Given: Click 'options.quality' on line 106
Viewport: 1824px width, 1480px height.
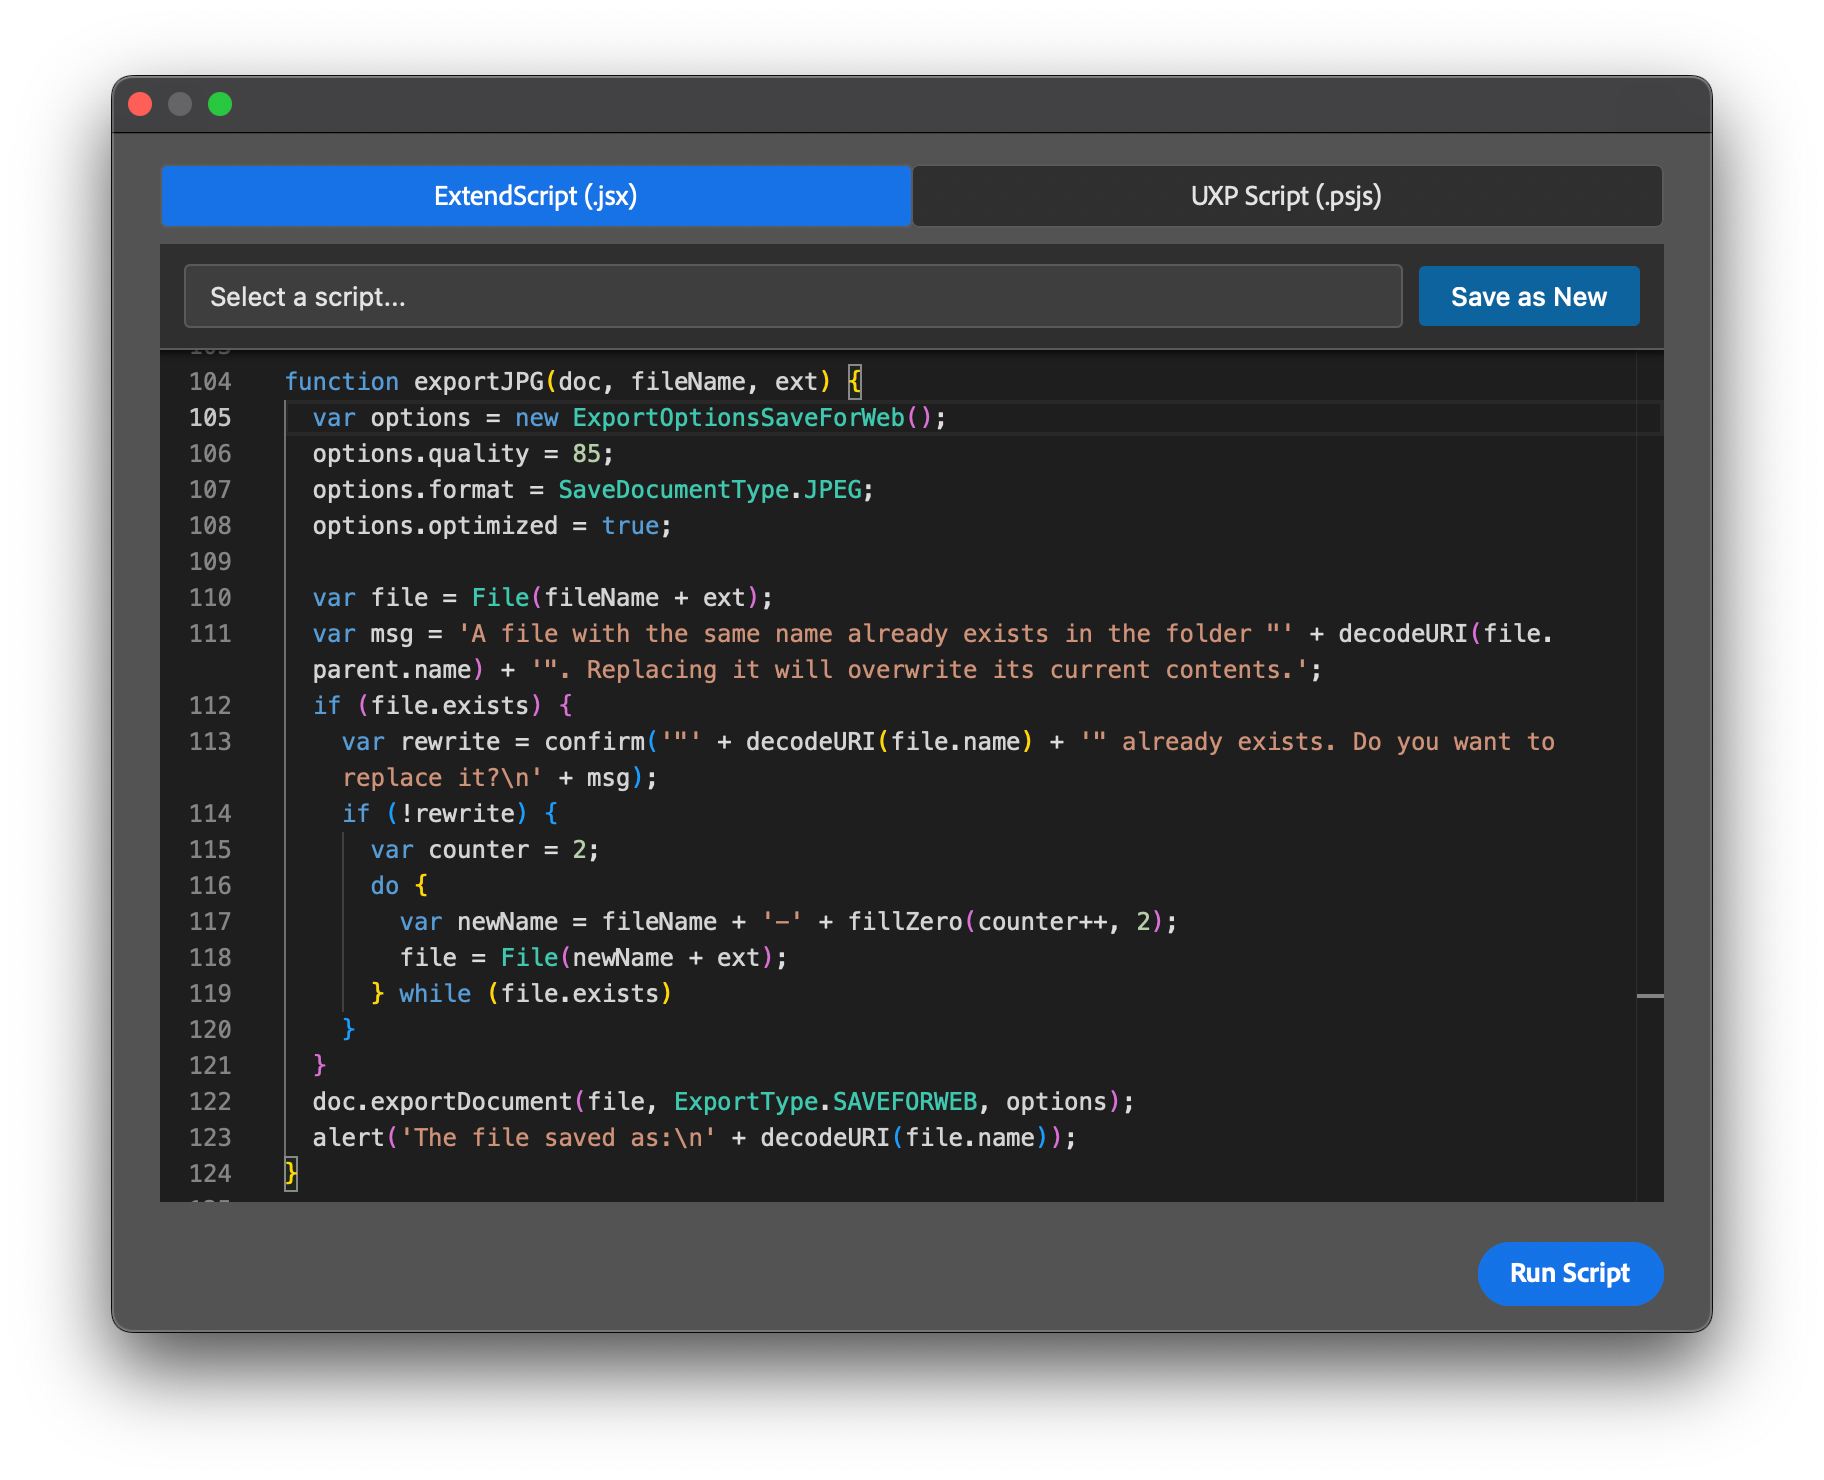Looking at the screenshot, I should pyautogui.click(x=421, y=453).
